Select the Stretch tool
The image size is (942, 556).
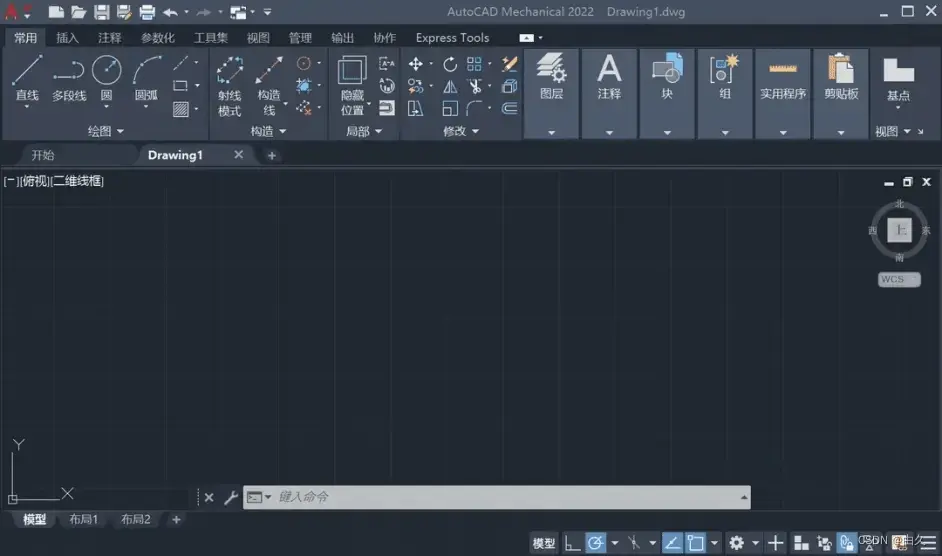[415, 109]
